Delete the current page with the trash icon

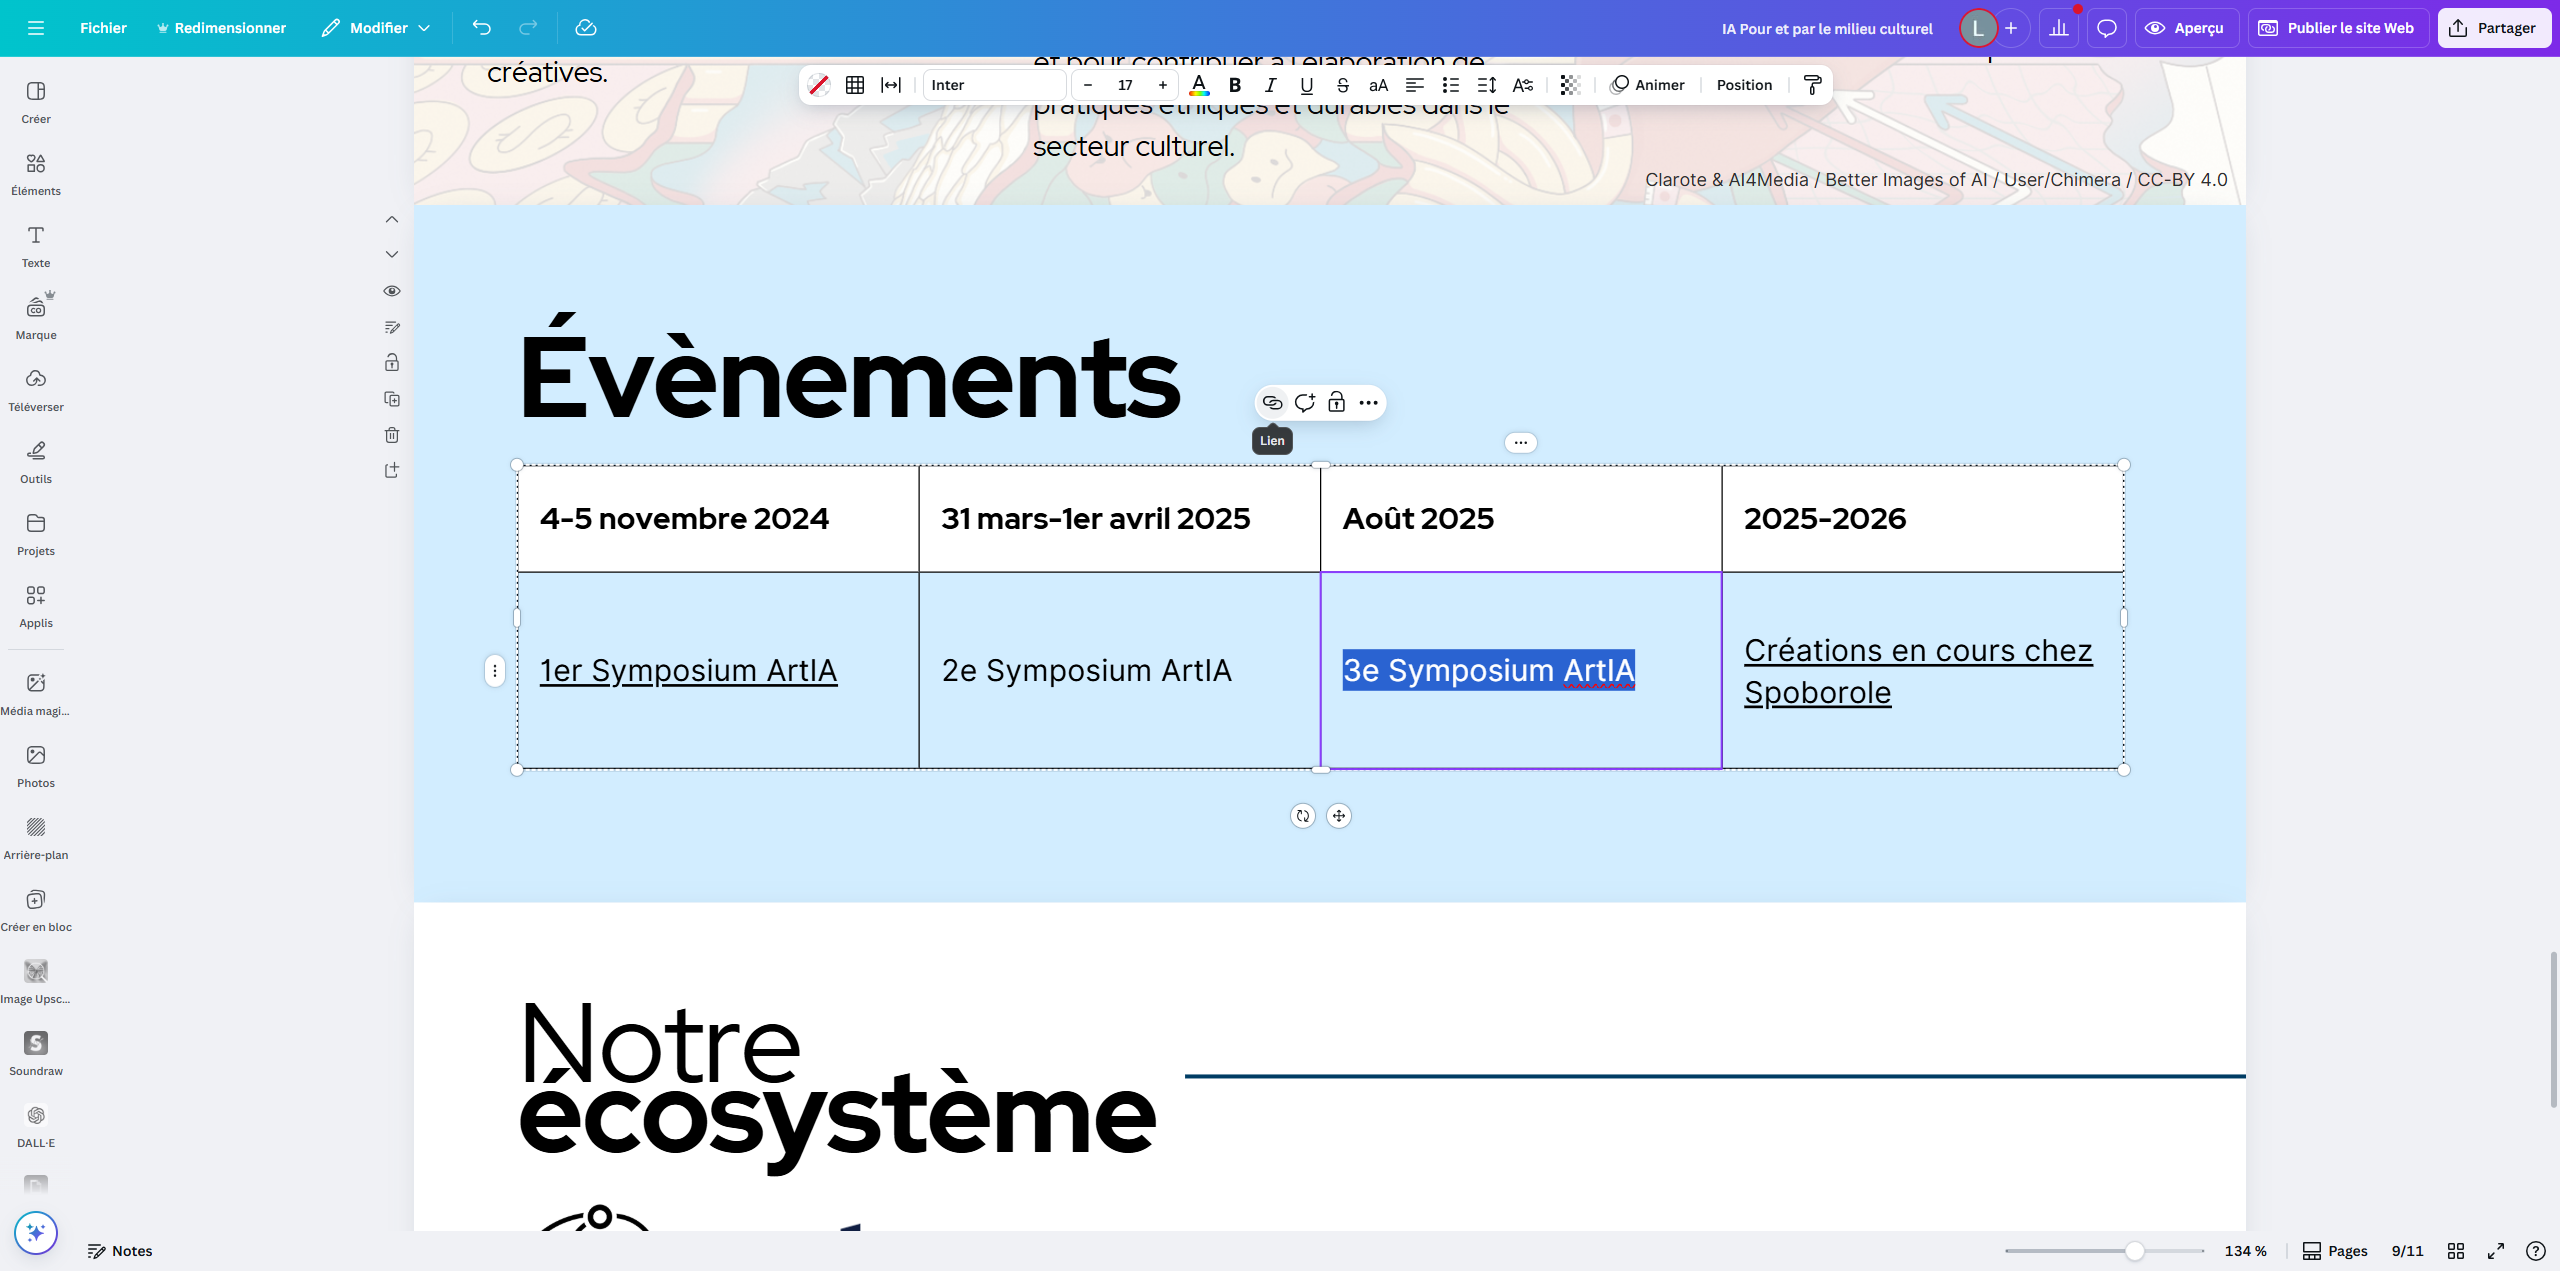(x=391, y=435)
